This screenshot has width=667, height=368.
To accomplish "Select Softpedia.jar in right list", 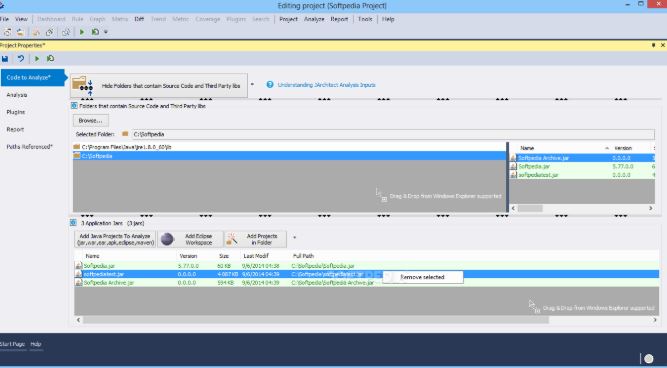I will [x=582, y=166].
